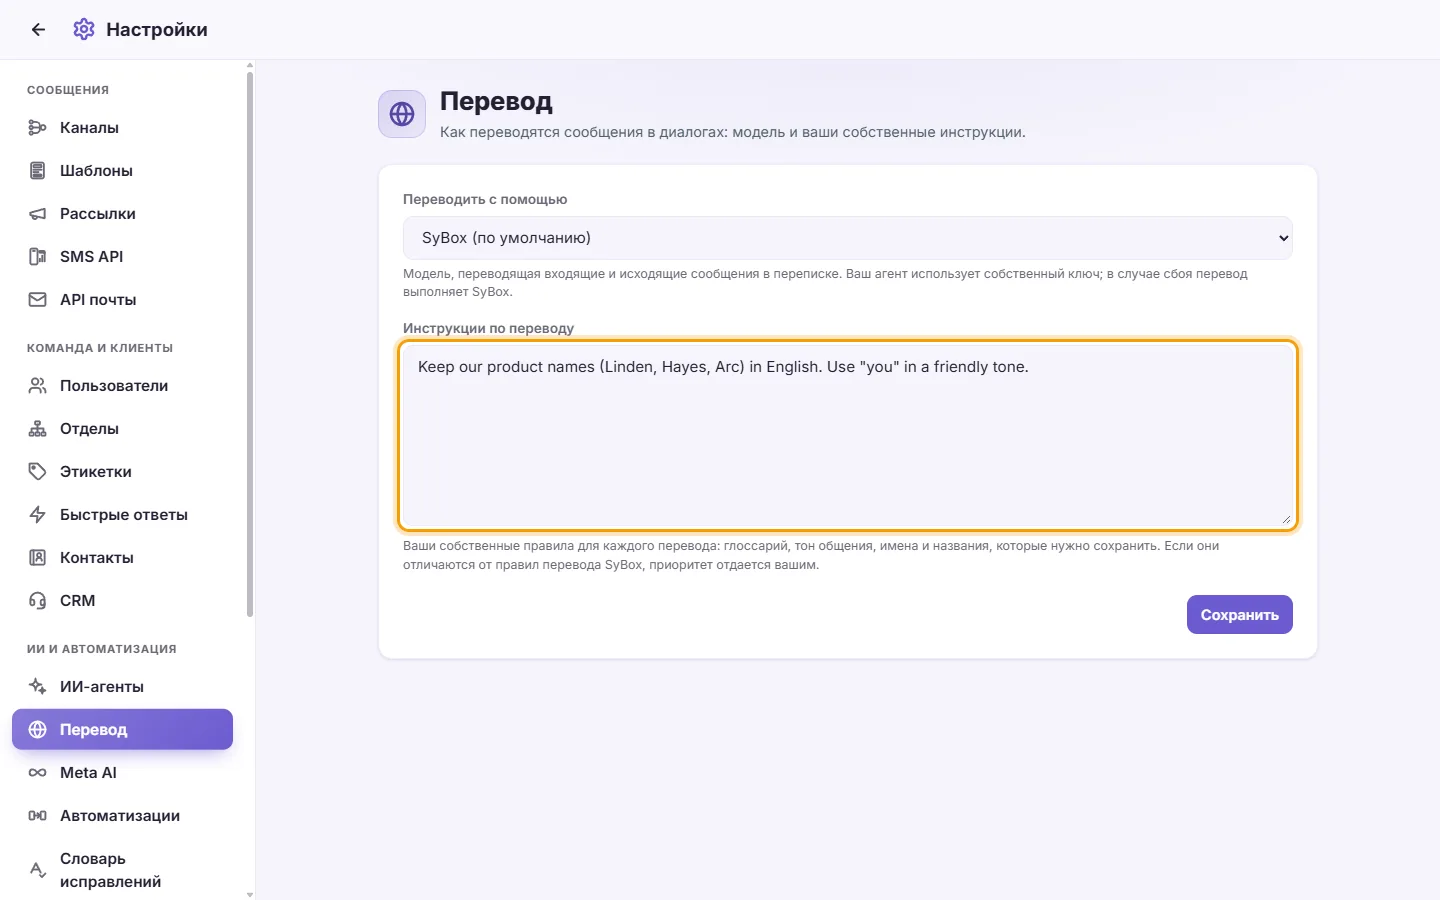
Task: Click the sidebar vertical scrollbar
Action: click(250, 345)
